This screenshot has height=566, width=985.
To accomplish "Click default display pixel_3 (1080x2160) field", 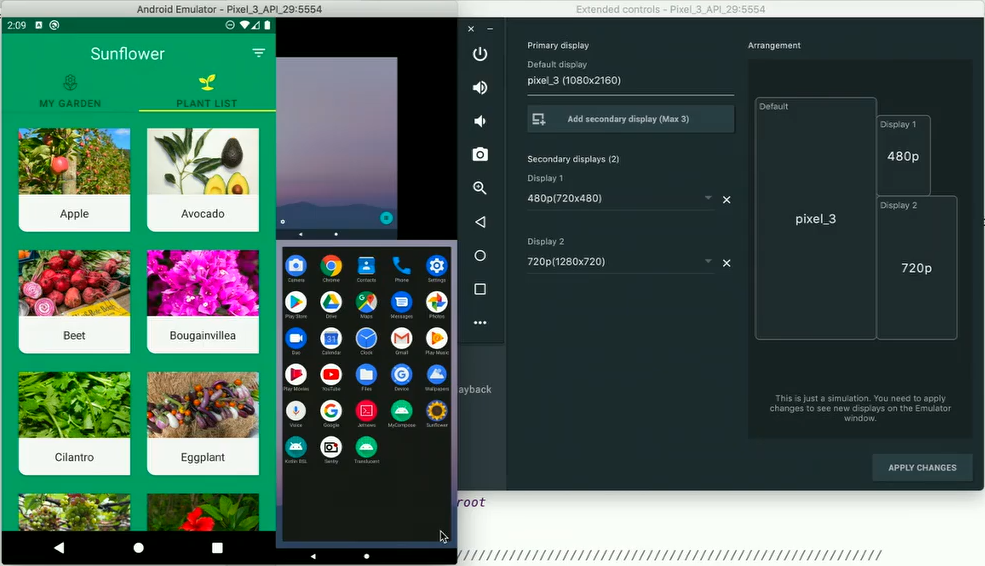I will pos(631,80).
